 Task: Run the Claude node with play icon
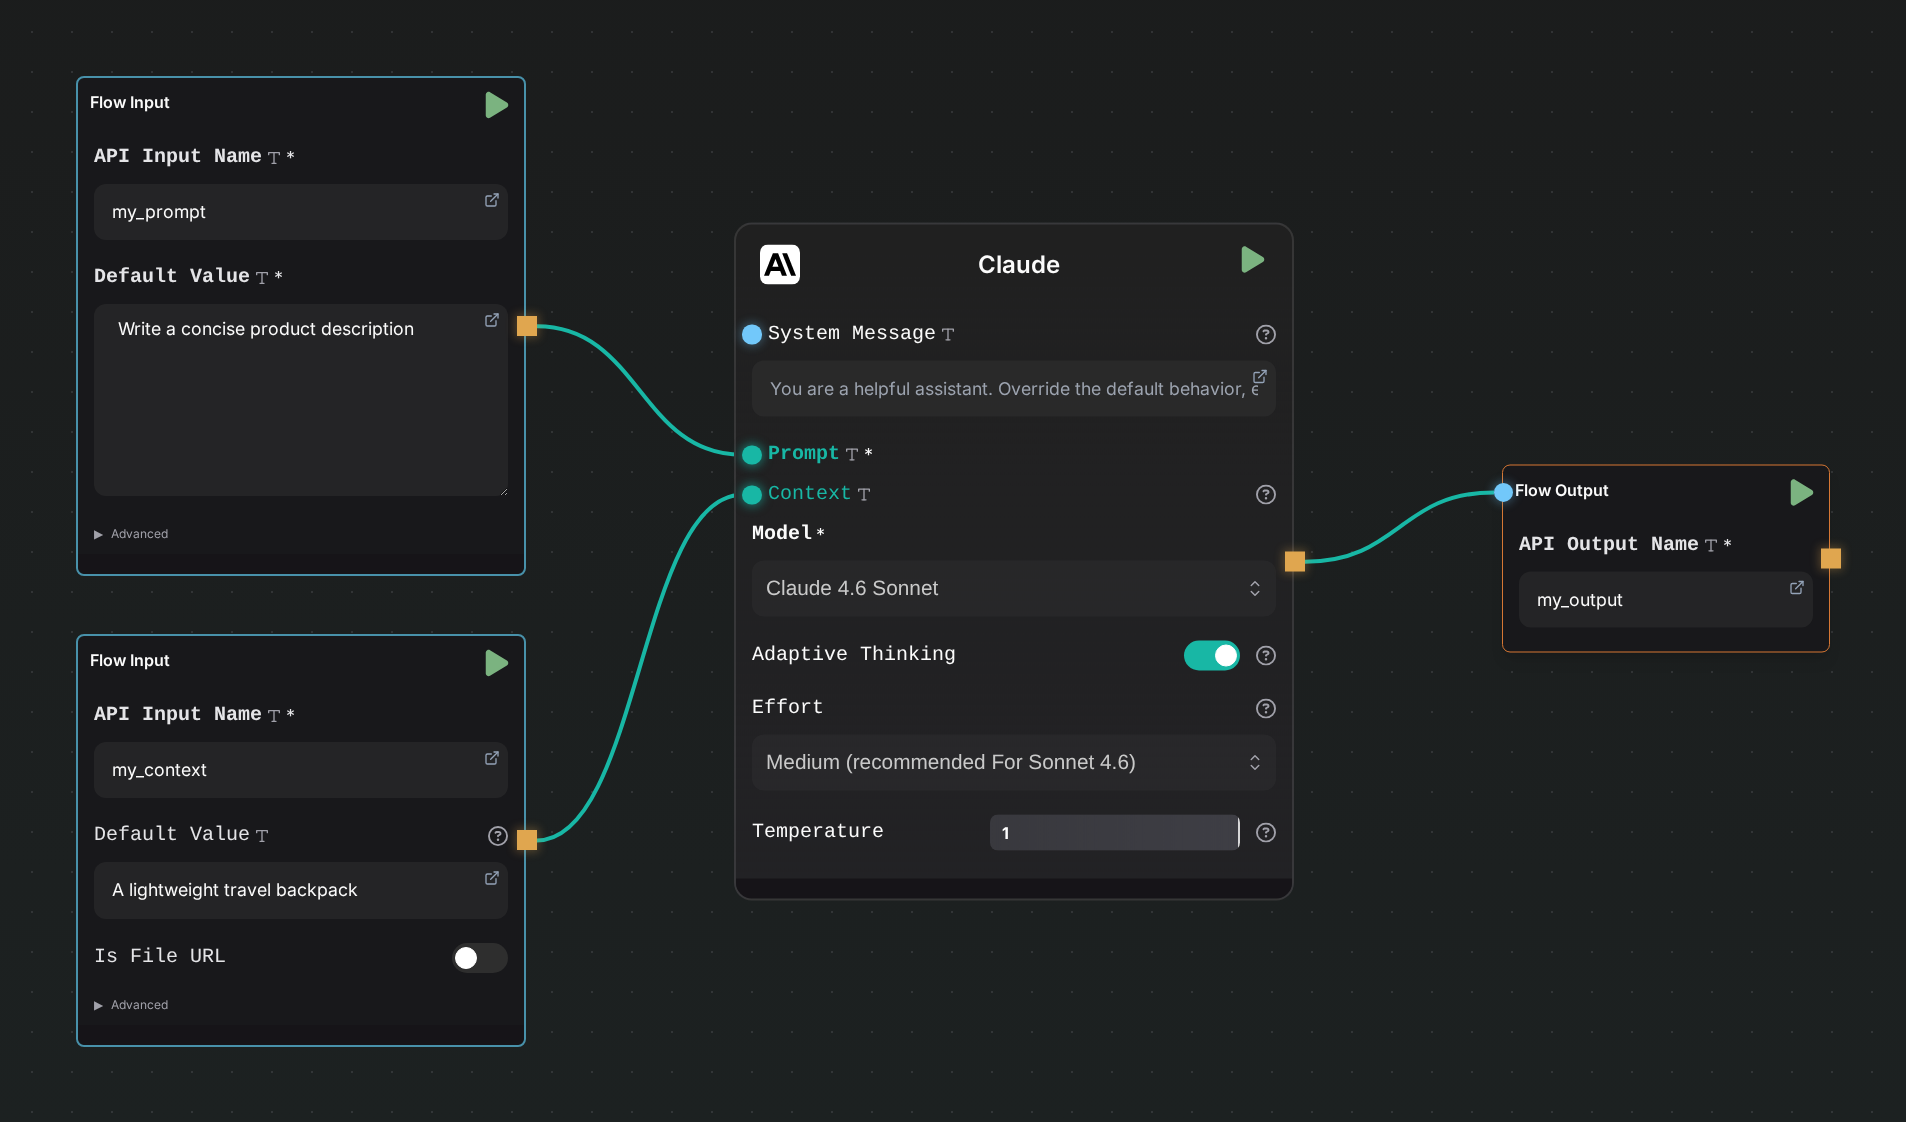(x=1252, y=260)
